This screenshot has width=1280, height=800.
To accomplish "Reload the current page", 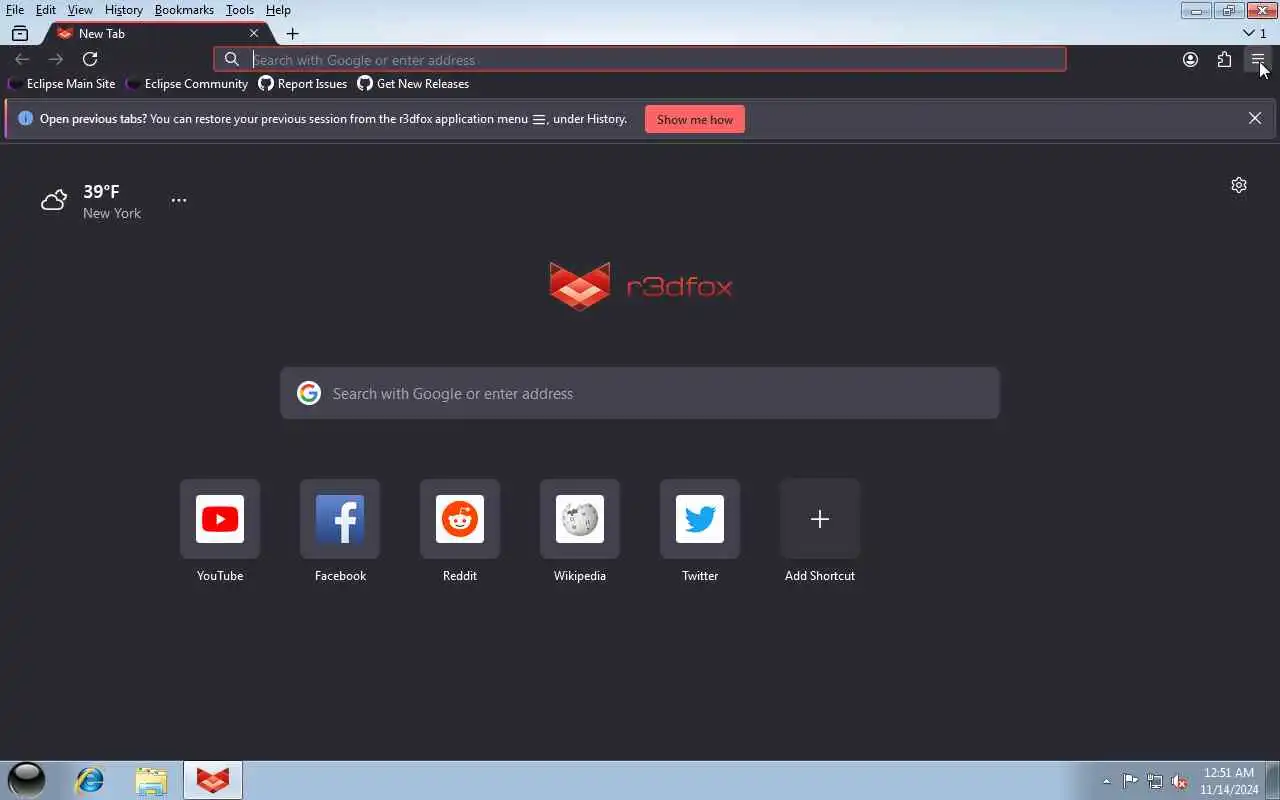I will (x=90, y=60).
